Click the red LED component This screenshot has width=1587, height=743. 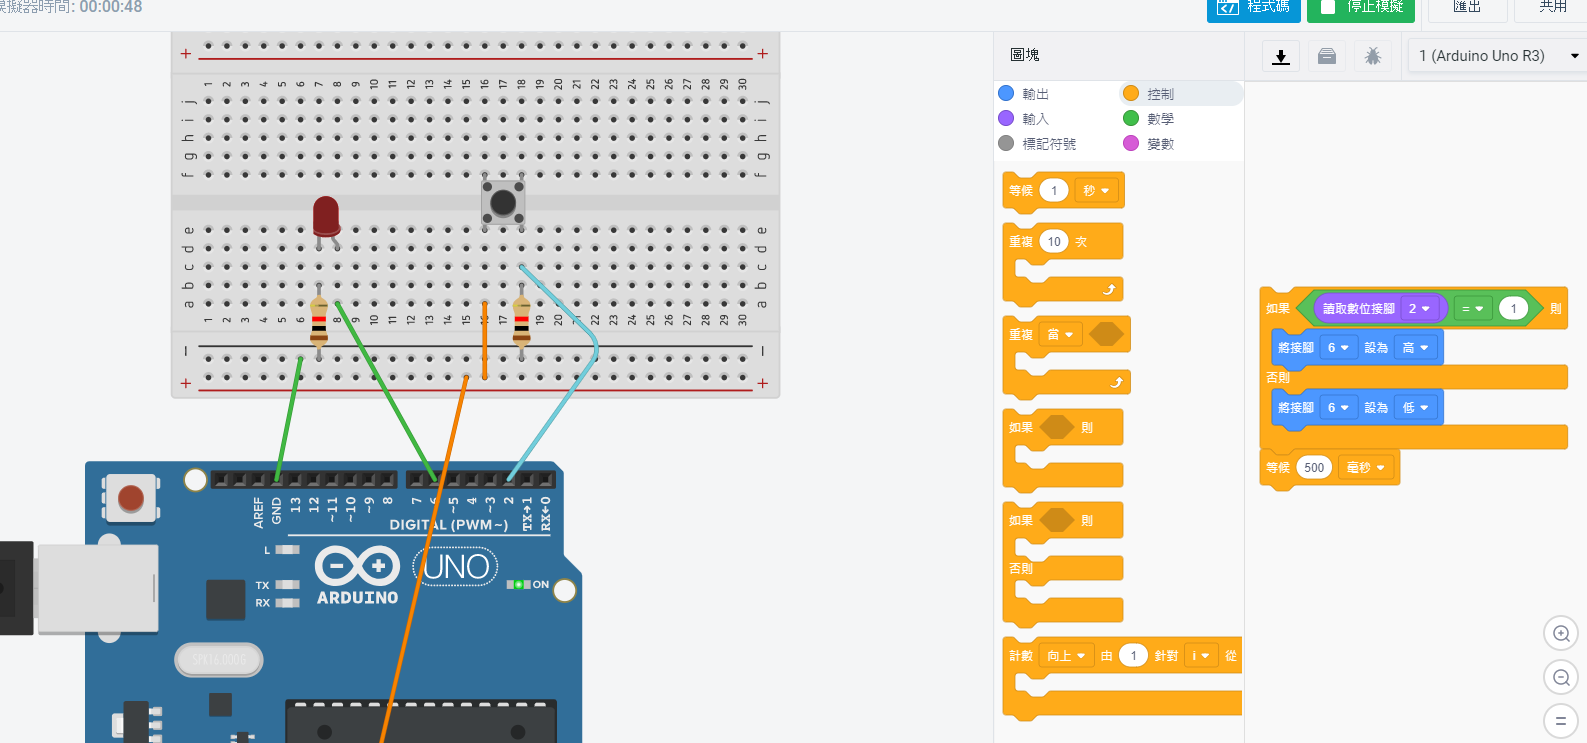tap(326, 216)
